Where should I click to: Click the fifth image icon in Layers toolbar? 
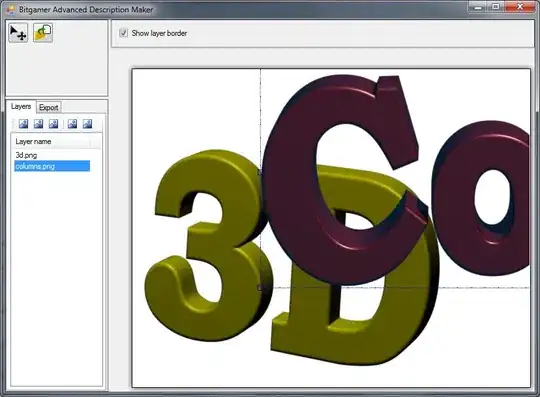87,124
